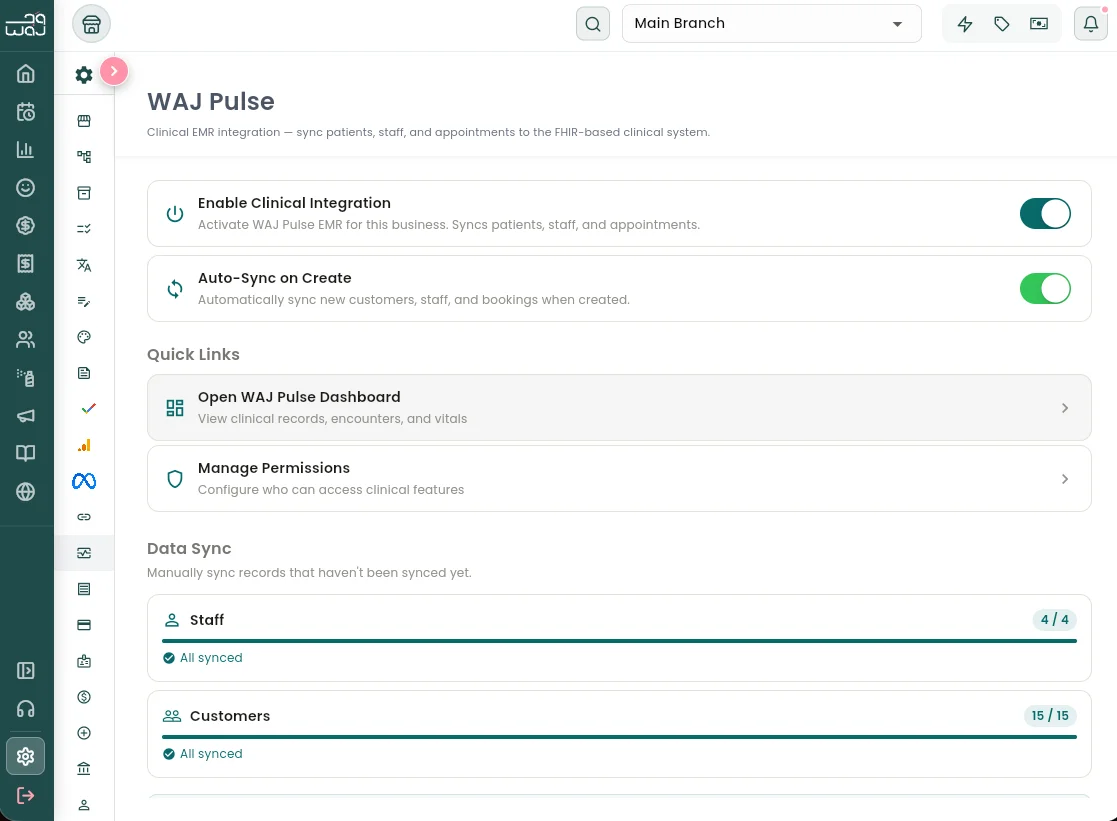This screenshot has height=821, width=1117.
Task: Click the logout icon at sidebar bottom
Action: coord(26,795)
